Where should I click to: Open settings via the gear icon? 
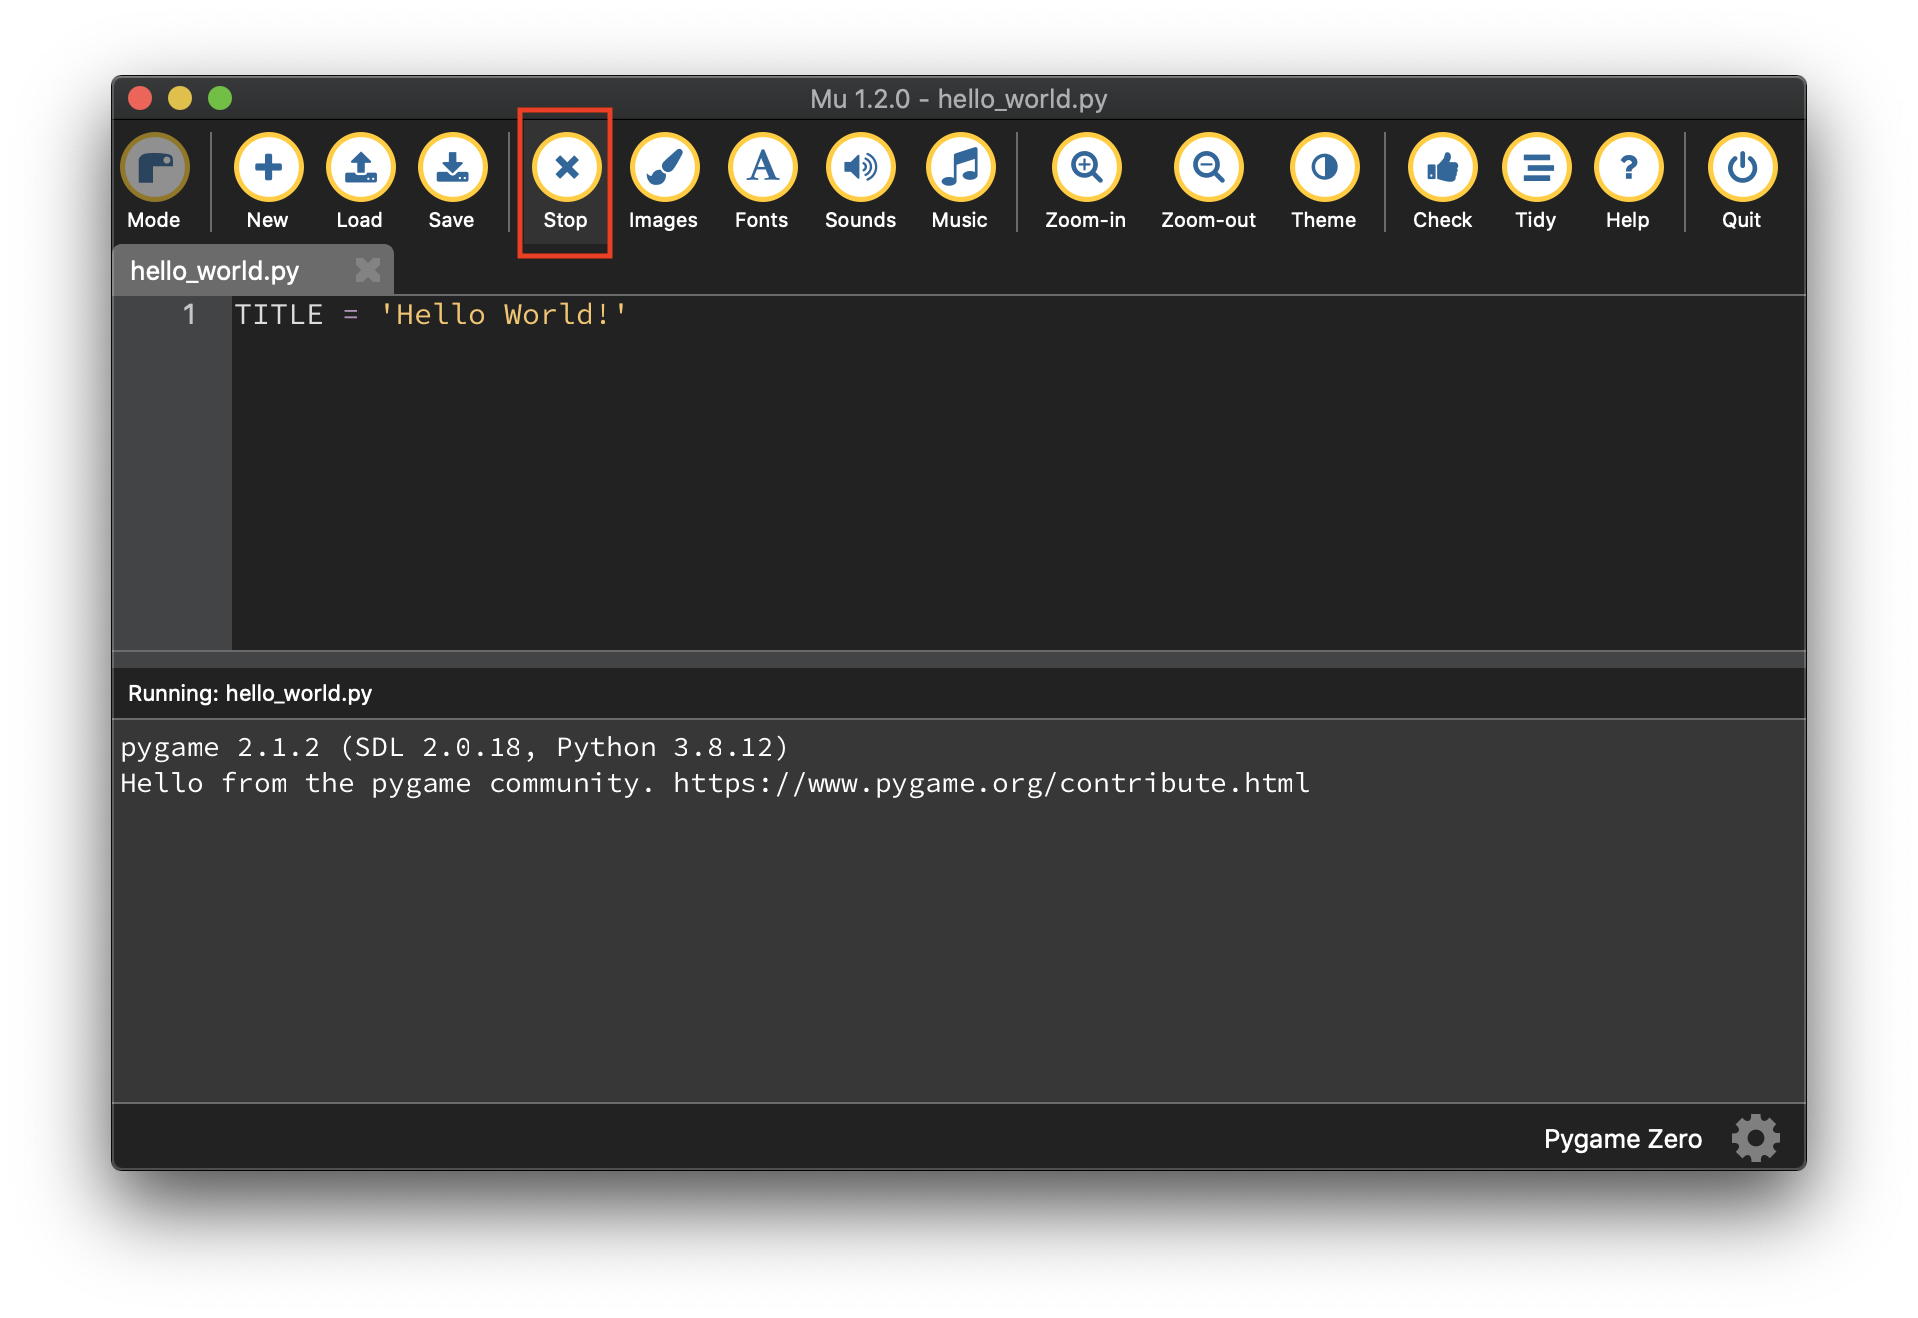1755,1138
